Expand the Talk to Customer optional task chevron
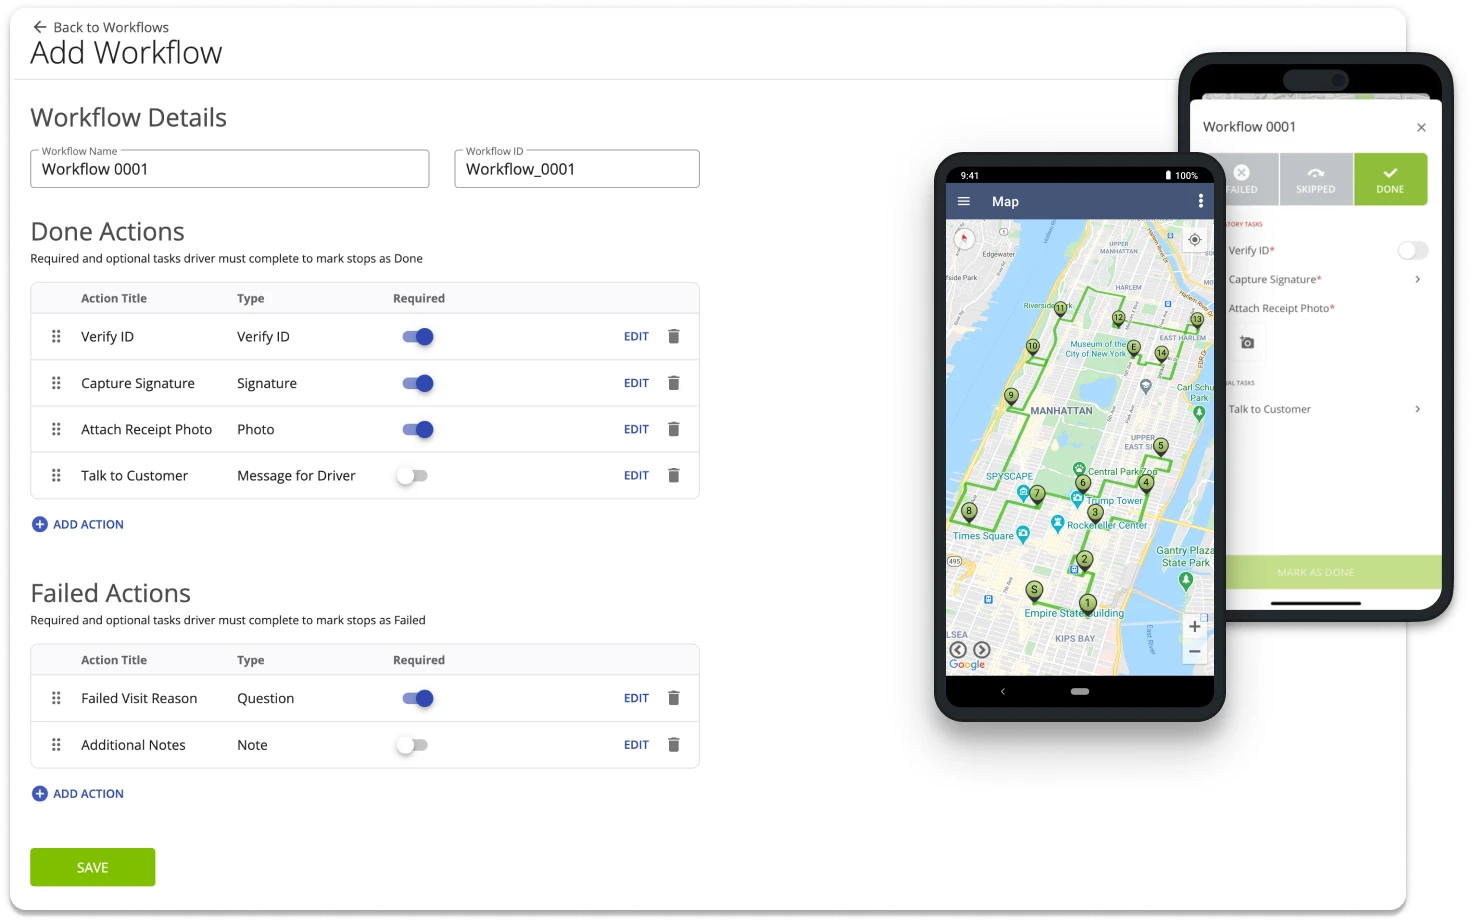 click(1416, 408)
